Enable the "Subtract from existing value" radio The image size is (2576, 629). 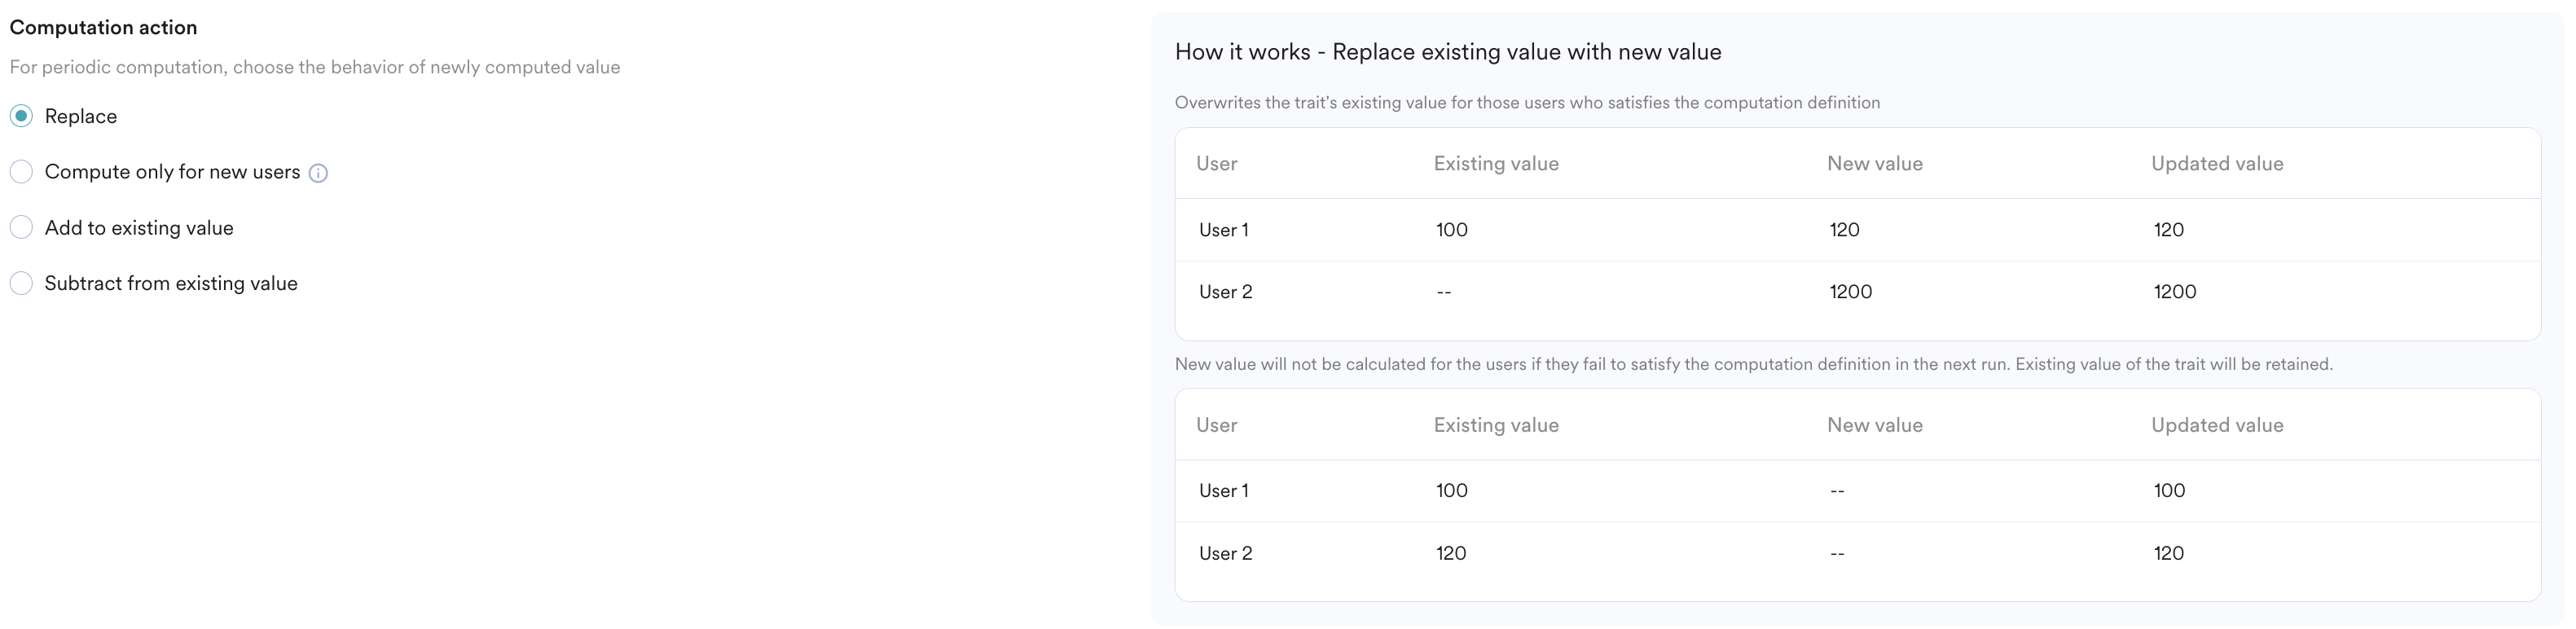click(21, 284)
